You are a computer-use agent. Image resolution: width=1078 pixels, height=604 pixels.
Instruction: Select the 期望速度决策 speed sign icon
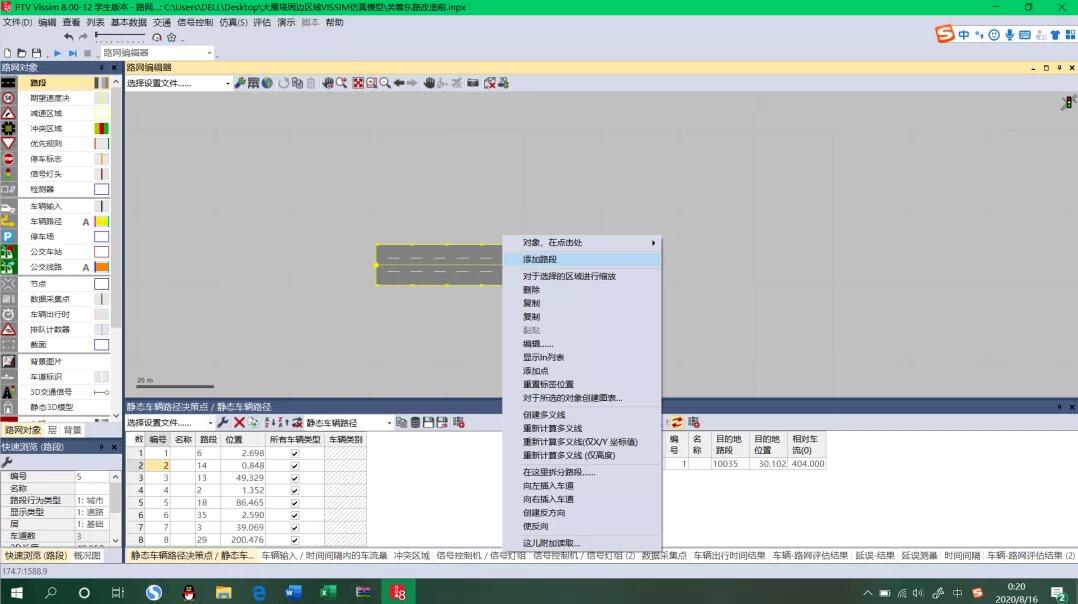pyautogui.click(x=8, y=98)
